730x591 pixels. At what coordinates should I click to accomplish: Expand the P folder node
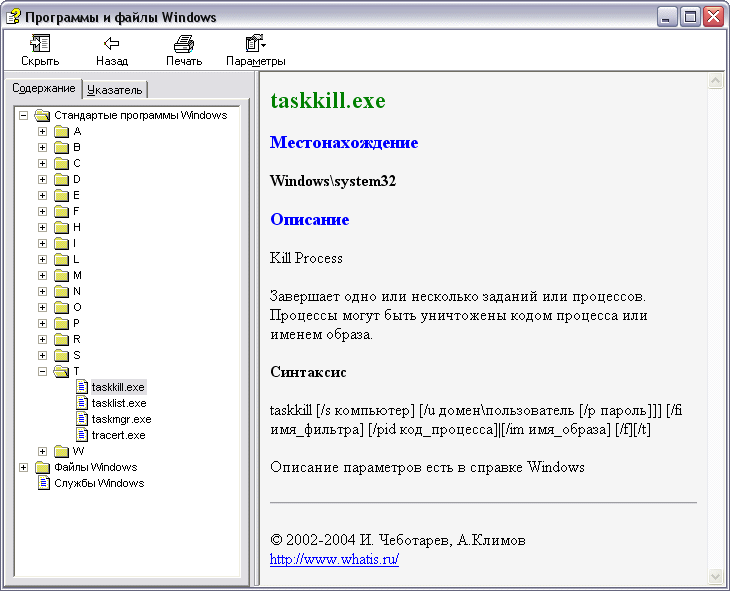[42, 323]
